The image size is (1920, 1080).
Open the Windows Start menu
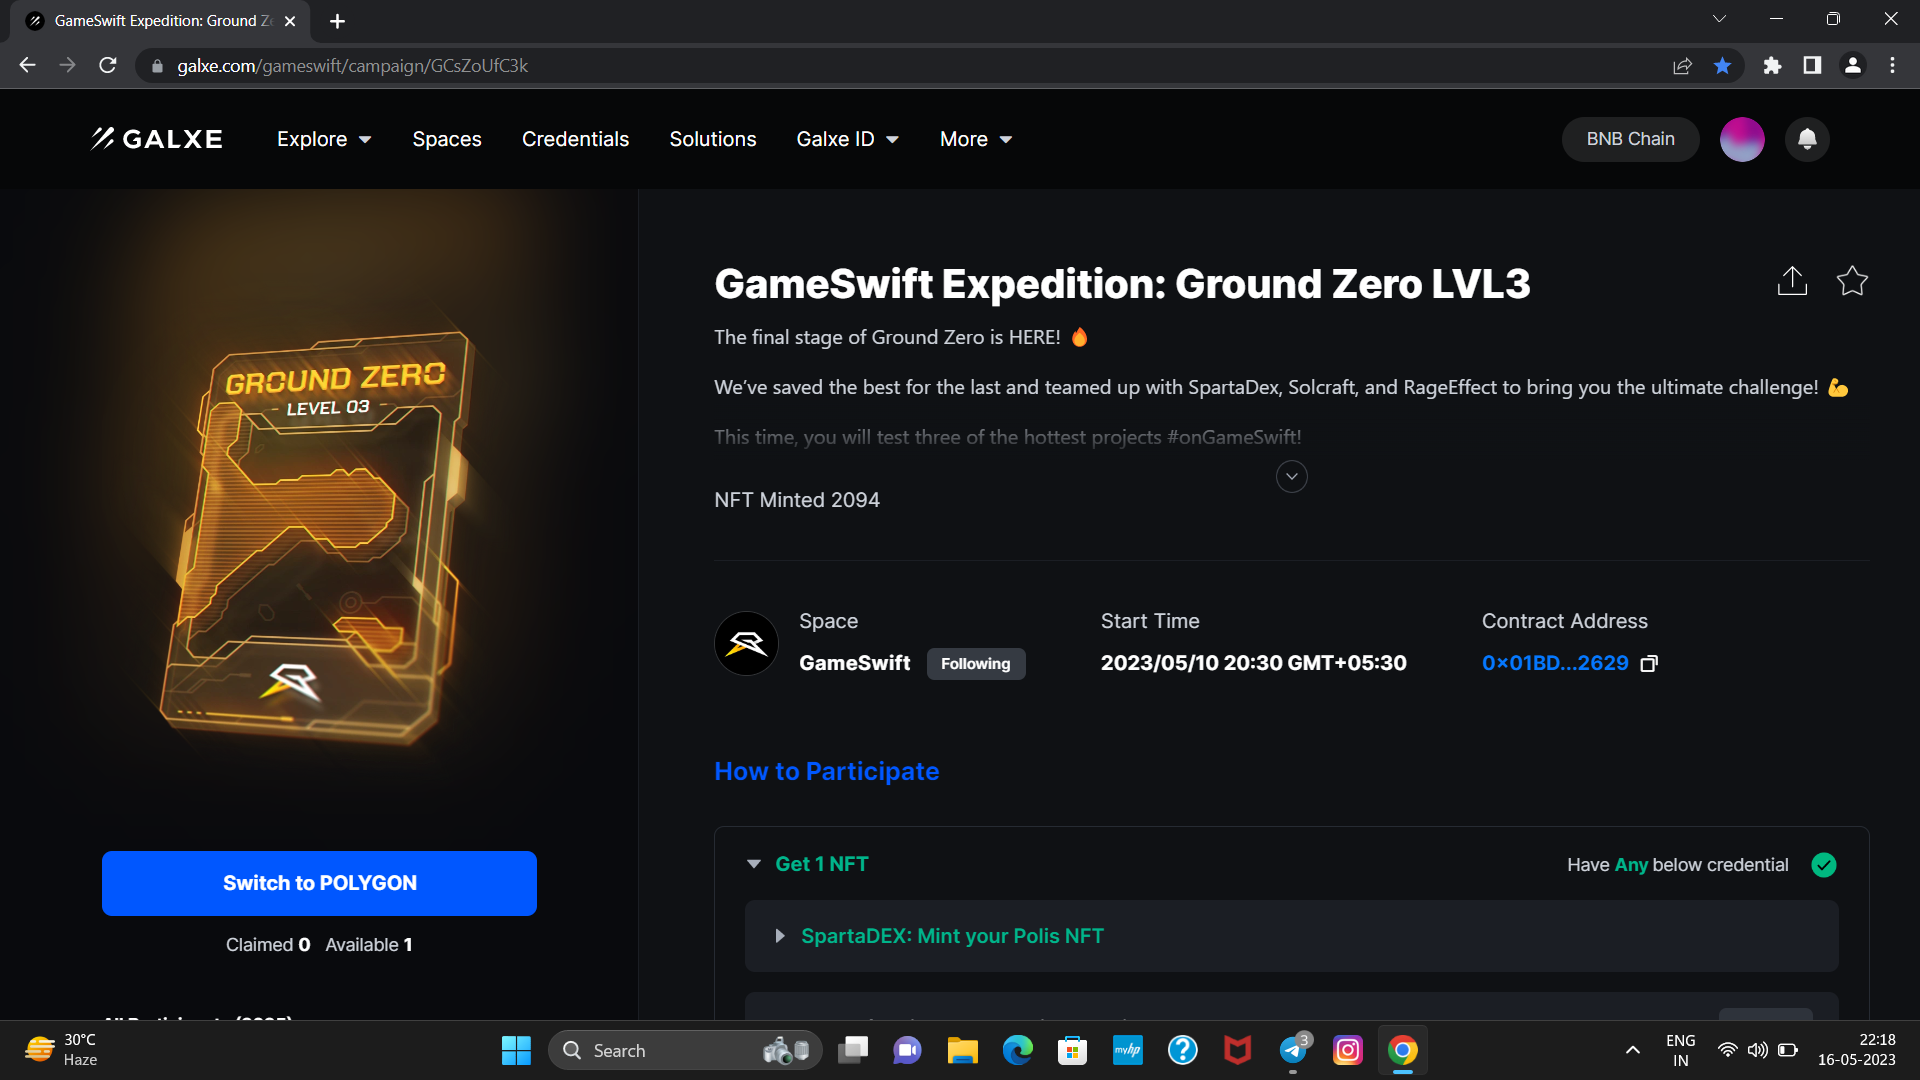(516, 1050)
